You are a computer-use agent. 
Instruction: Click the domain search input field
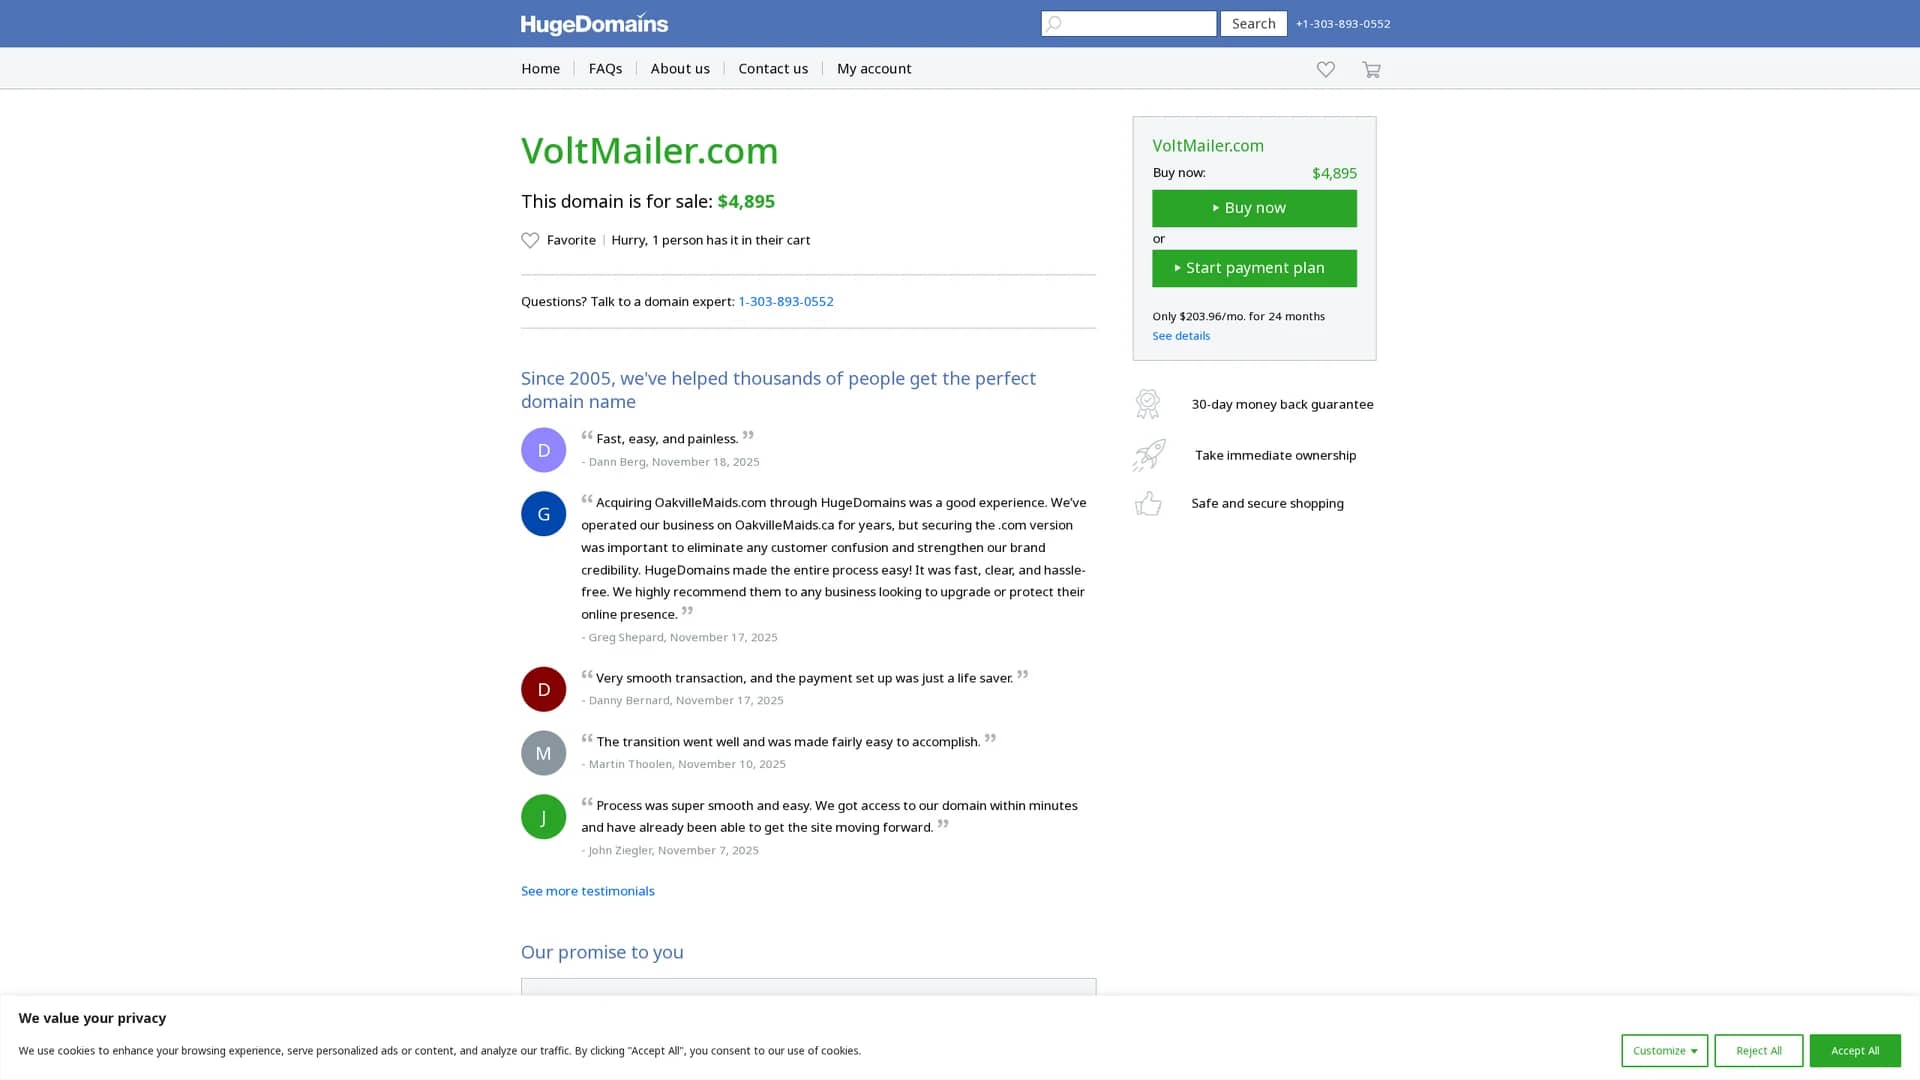(1129, 23)
